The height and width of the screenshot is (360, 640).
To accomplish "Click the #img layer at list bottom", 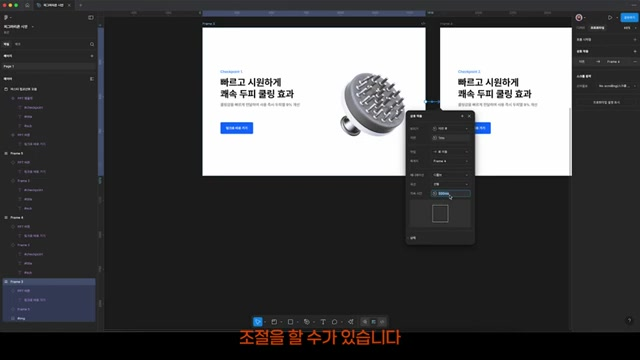I will coord(21,318).
